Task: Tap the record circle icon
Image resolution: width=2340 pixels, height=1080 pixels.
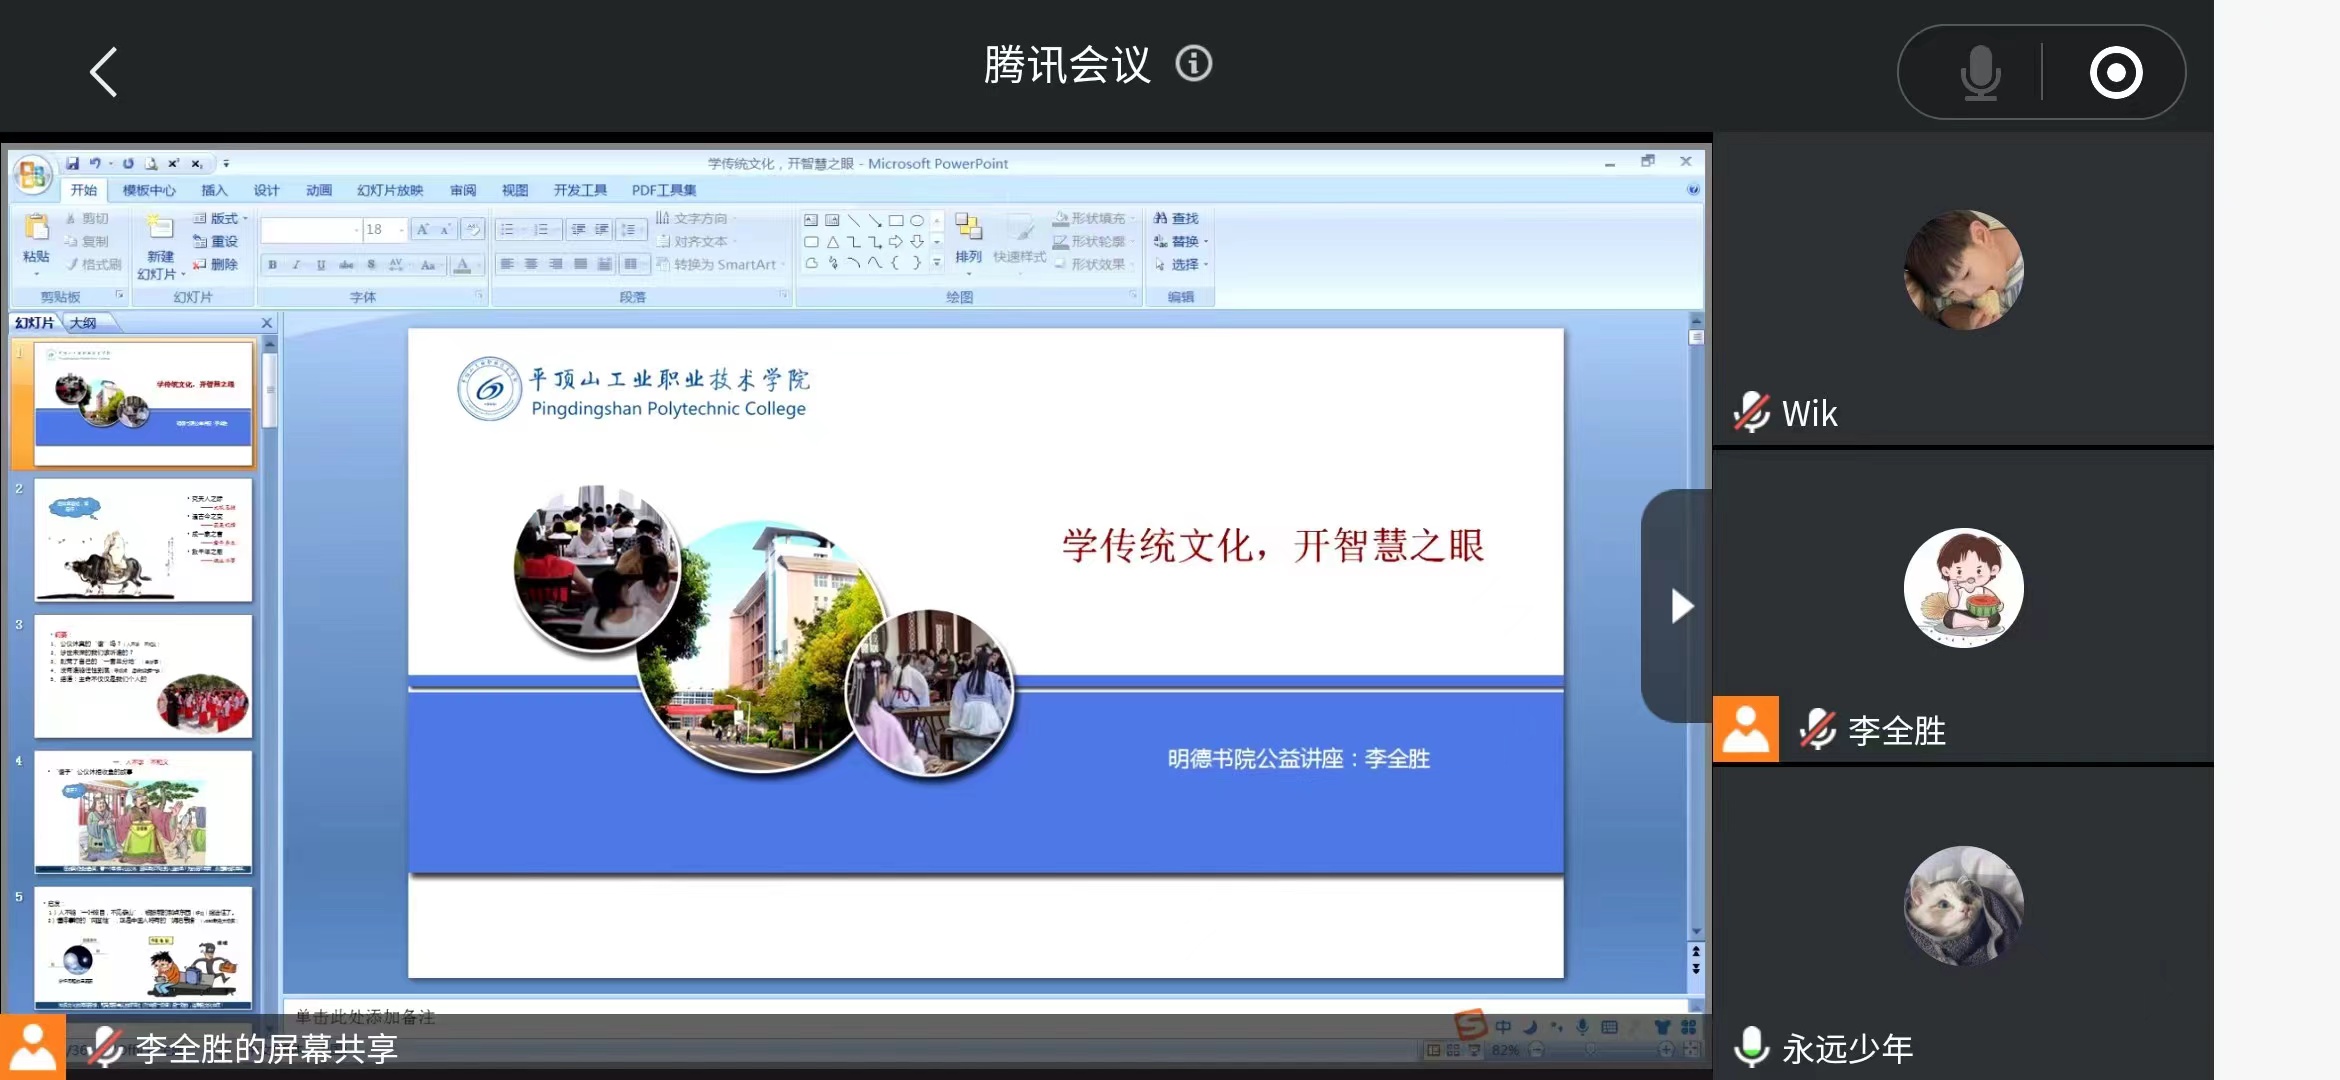Action: click(x=2115, y=73)
